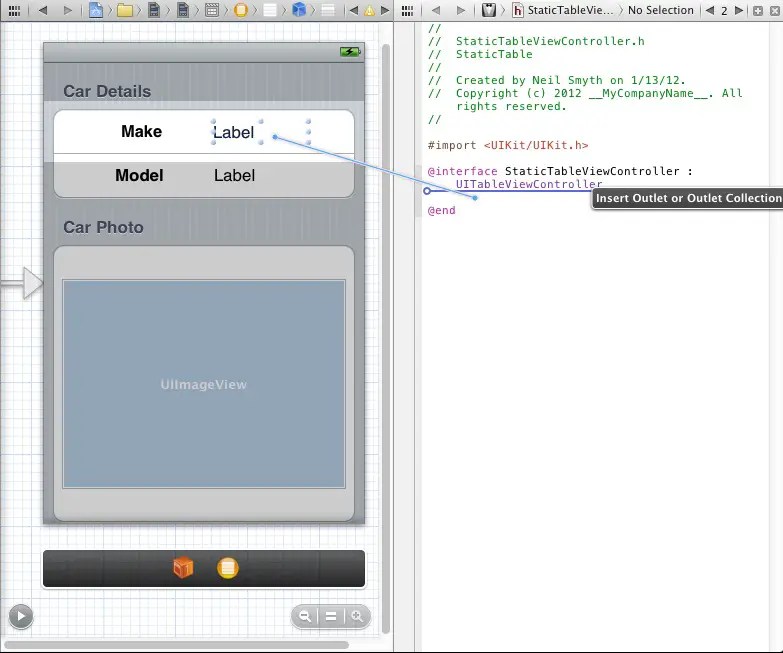The height and width of the screenshot is (653, 783).
Task: Select the second storyboard file icon
Action: coord(183,10)
